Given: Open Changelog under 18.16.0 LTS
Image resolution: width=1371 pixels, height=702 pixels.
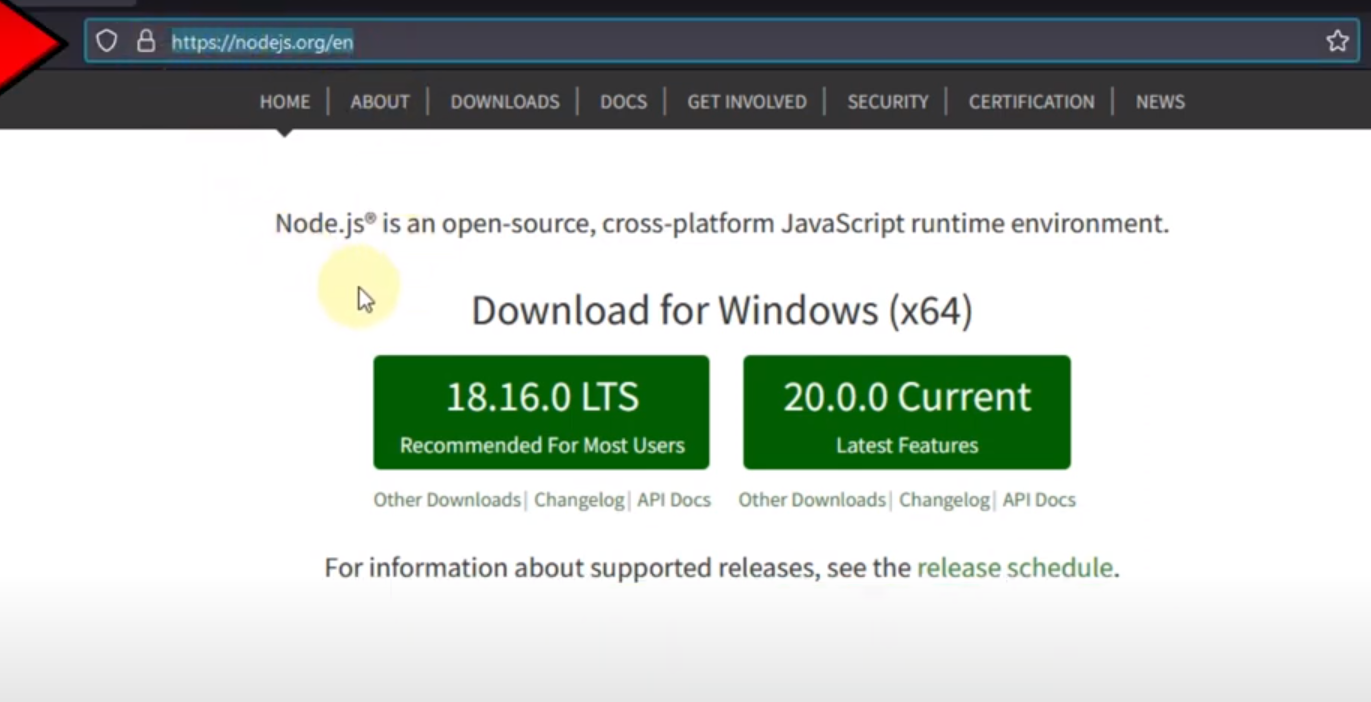Looking at the screenshot, I should coord(579,500).
